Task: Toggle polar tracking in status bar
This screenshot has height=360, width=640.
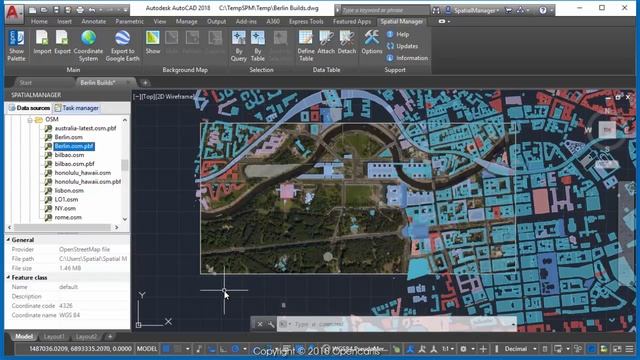Action: [x=236, y=349]
